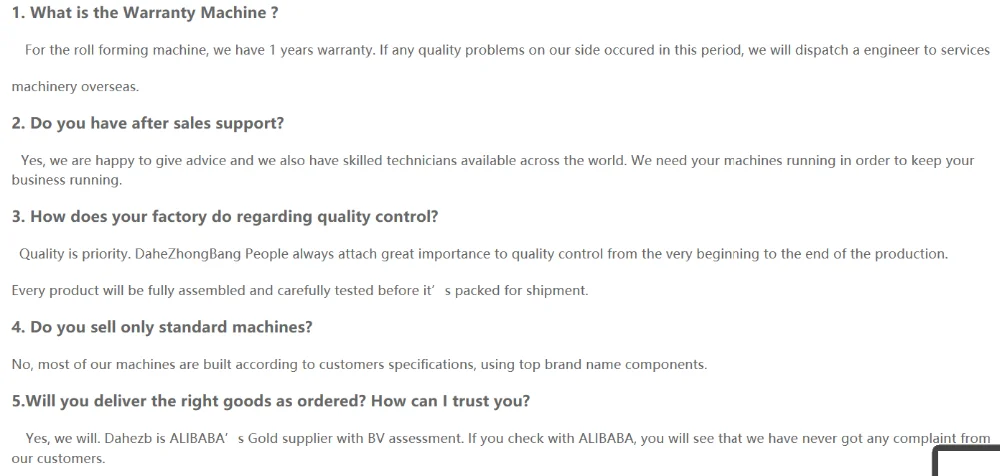Click the phrase 'Quality is priority.'
The height and width of the screenshot is (476, 1000).
(x=75, y=255)
